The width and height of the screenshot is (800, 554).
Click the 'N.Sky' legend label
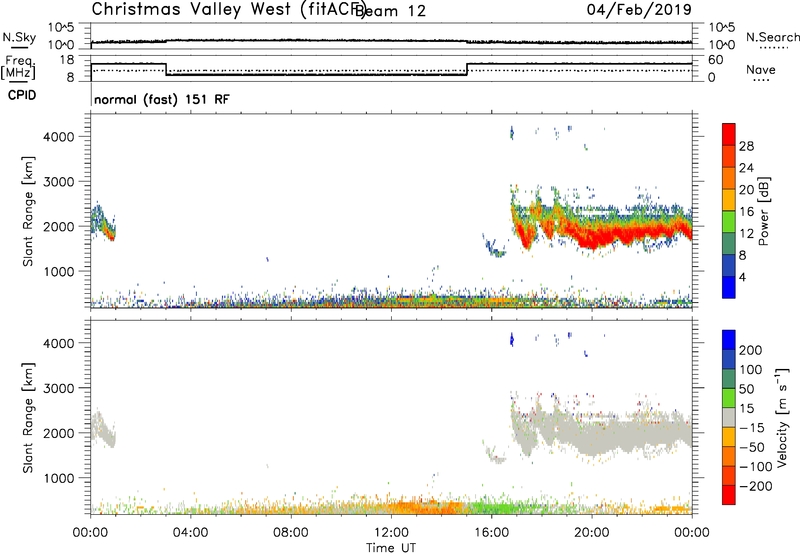tap(19, 37)
